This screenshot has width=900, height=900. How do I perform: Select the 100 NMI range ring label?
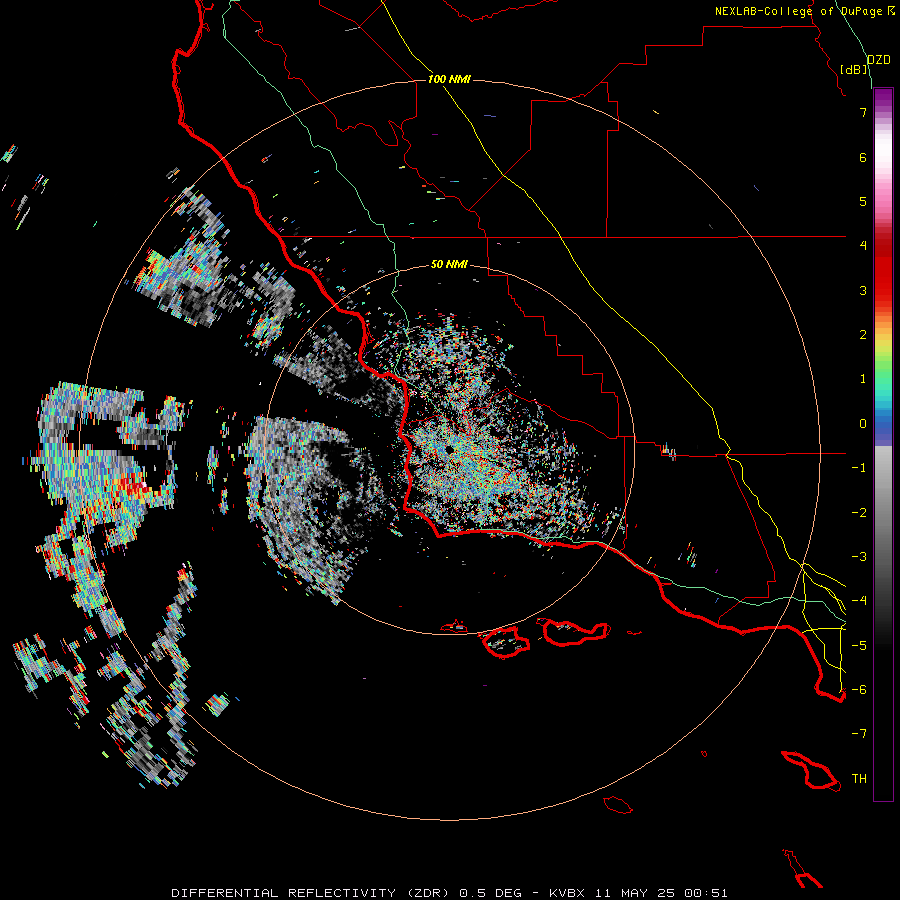coord(449,79)
